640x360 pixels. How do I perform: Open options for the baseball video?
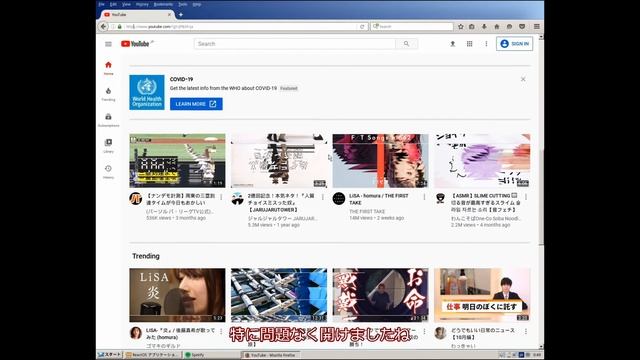[221, 197]
